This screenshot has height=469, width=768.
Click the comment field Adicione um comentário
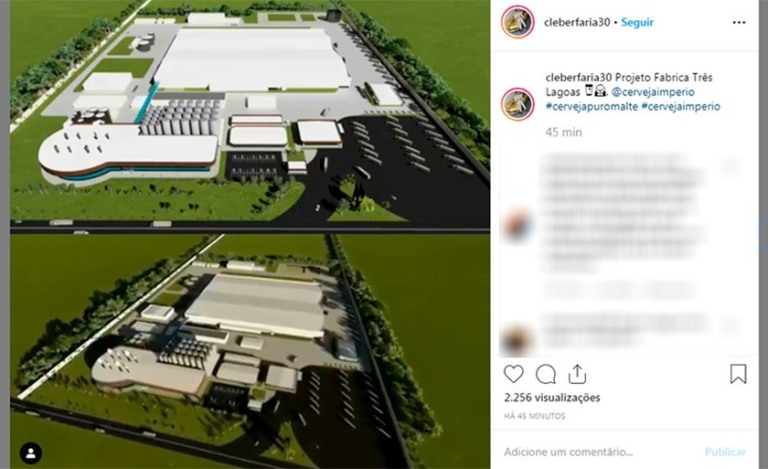568,452
